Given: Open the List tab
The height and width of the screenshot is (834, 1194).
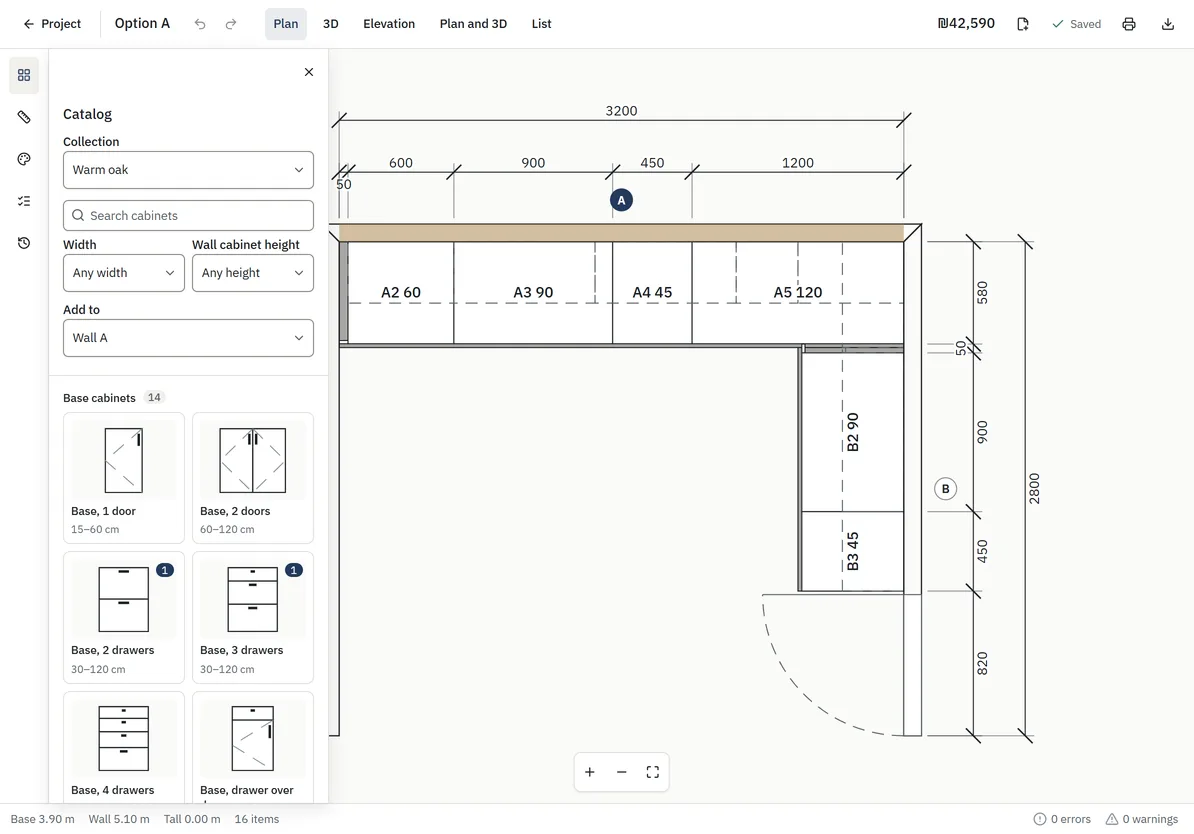Looking at the screenshot, I should tap(541, 24).
